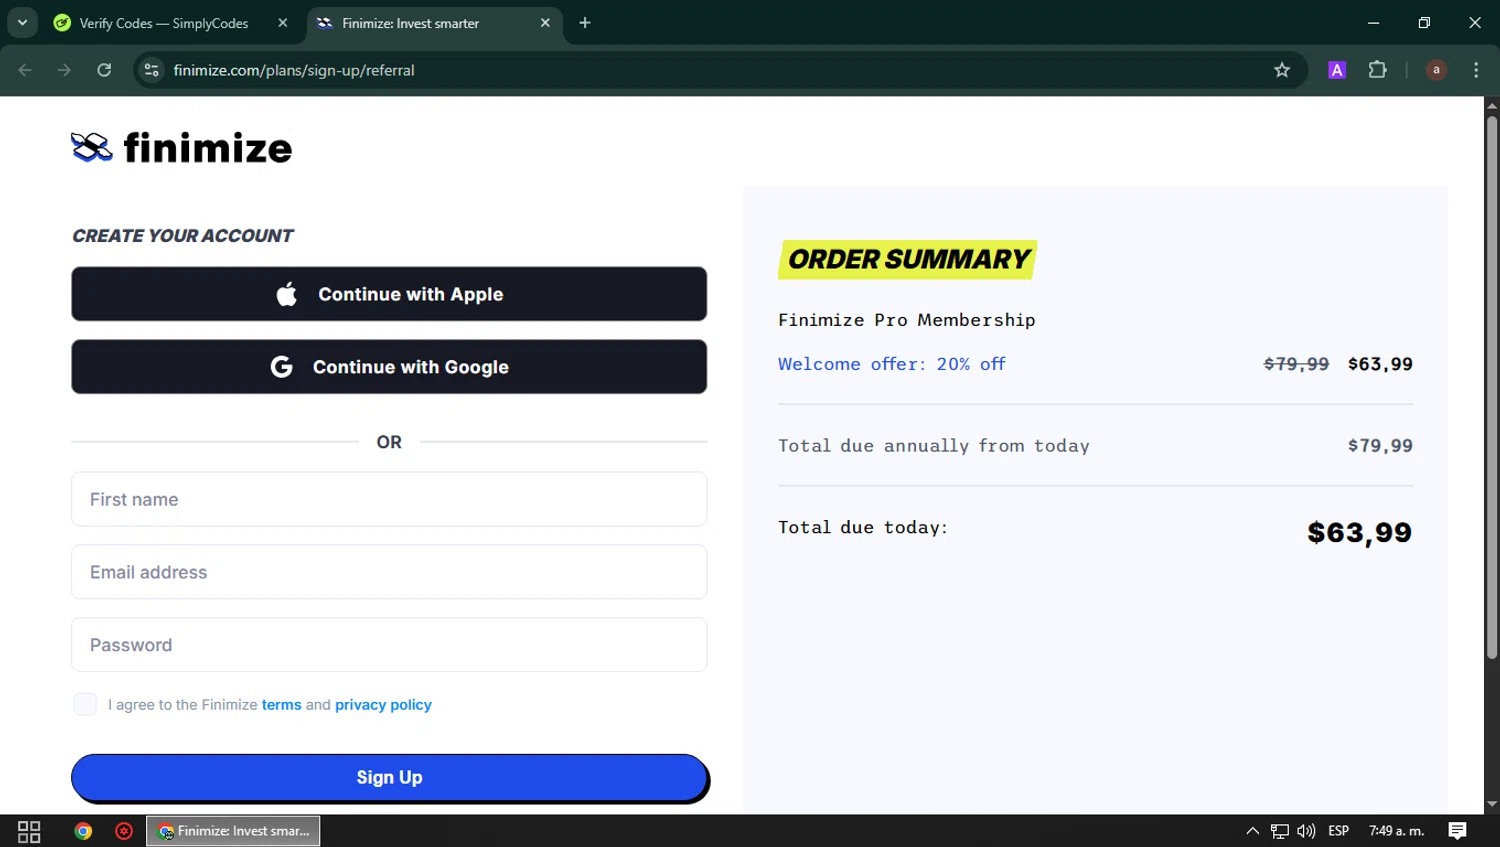The width and height of the screenshot is (1500, 847).
Task: Close the Finimize tab
Action: click(x=545, y=23)
